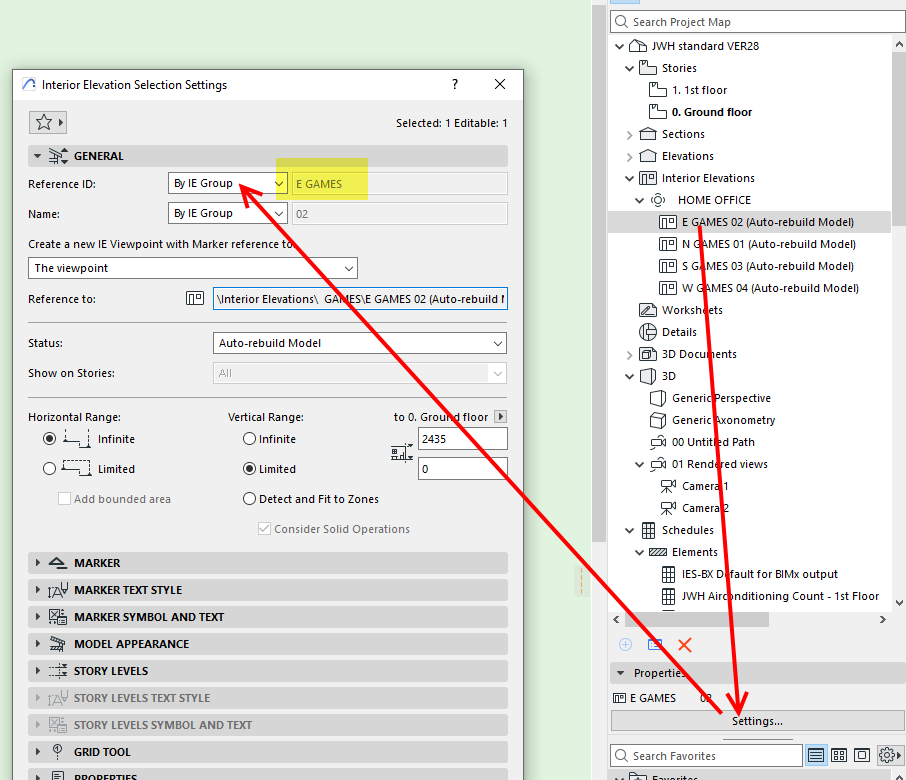The image size is (906, 780).
Task: Collapse the Stories tree node
Action: coord(630,68)
